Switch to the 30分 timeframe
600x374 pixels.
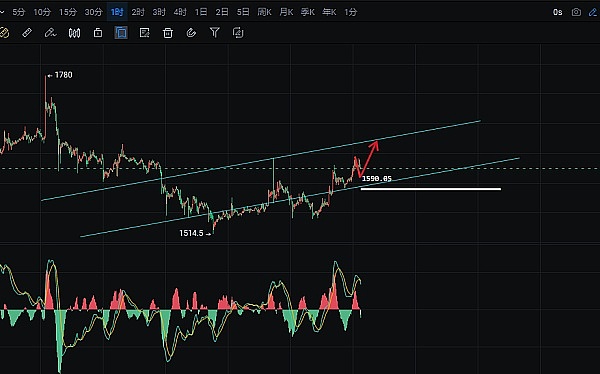coord(93,12)
